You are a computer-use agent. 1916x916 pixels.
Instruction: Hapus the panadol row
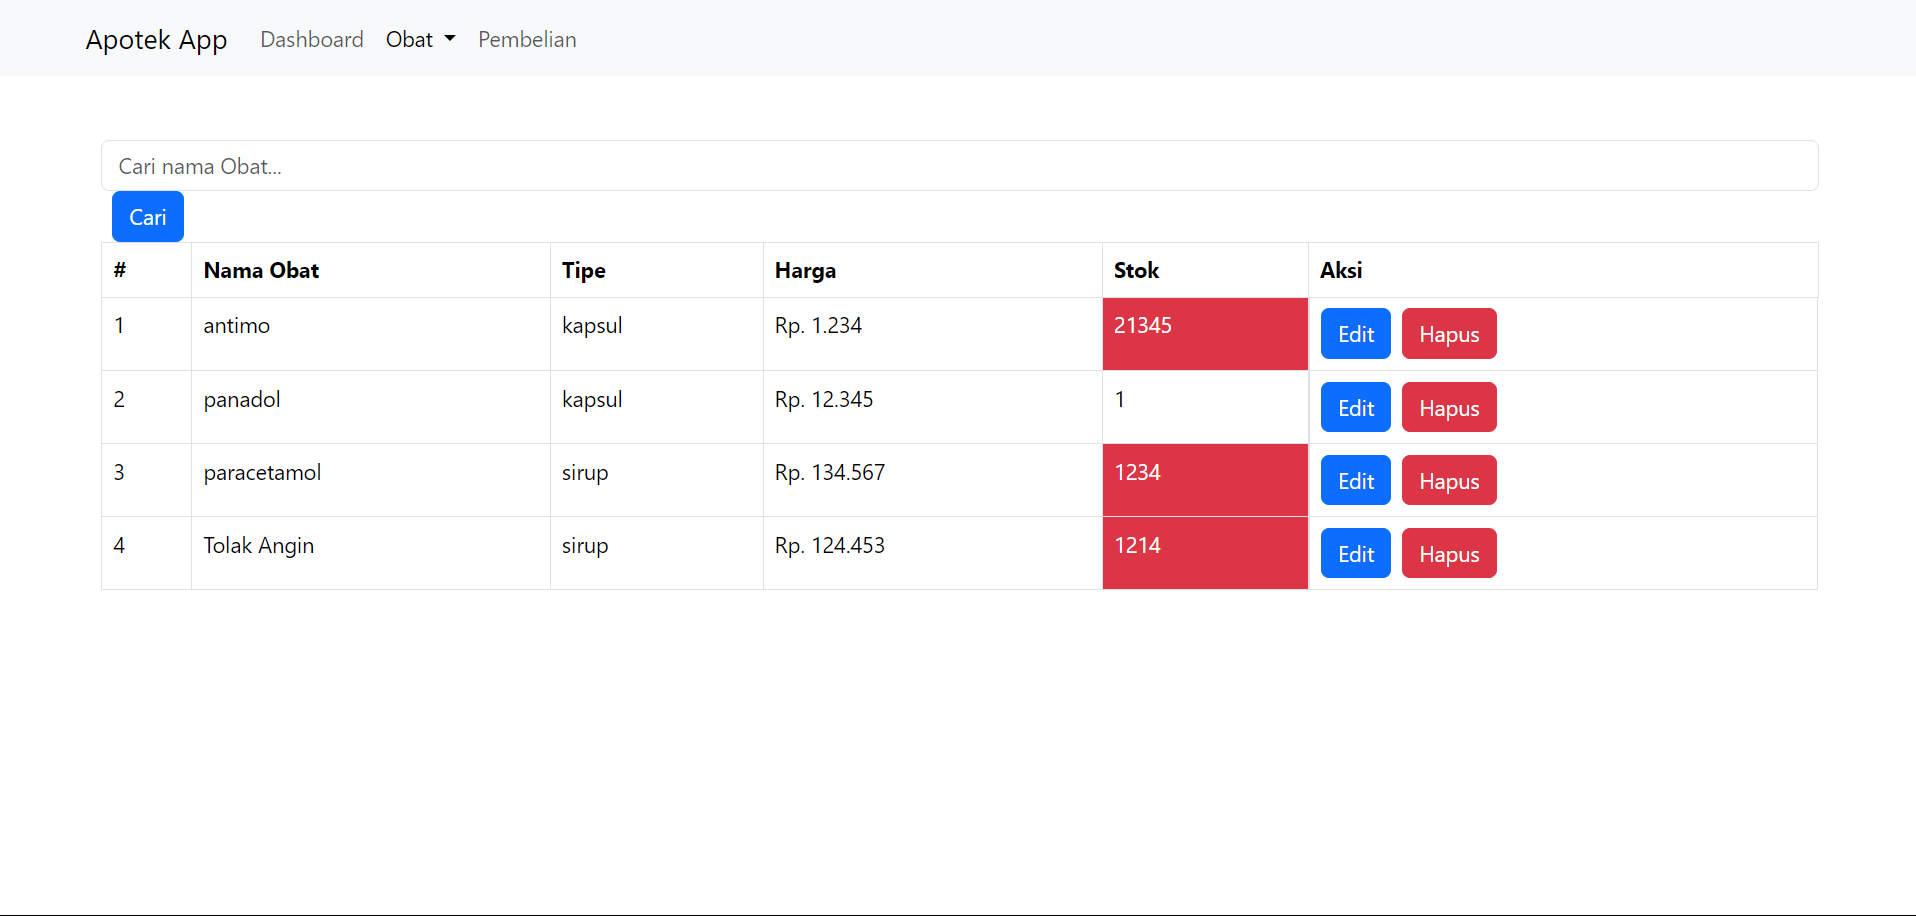tap(1448, 408)
